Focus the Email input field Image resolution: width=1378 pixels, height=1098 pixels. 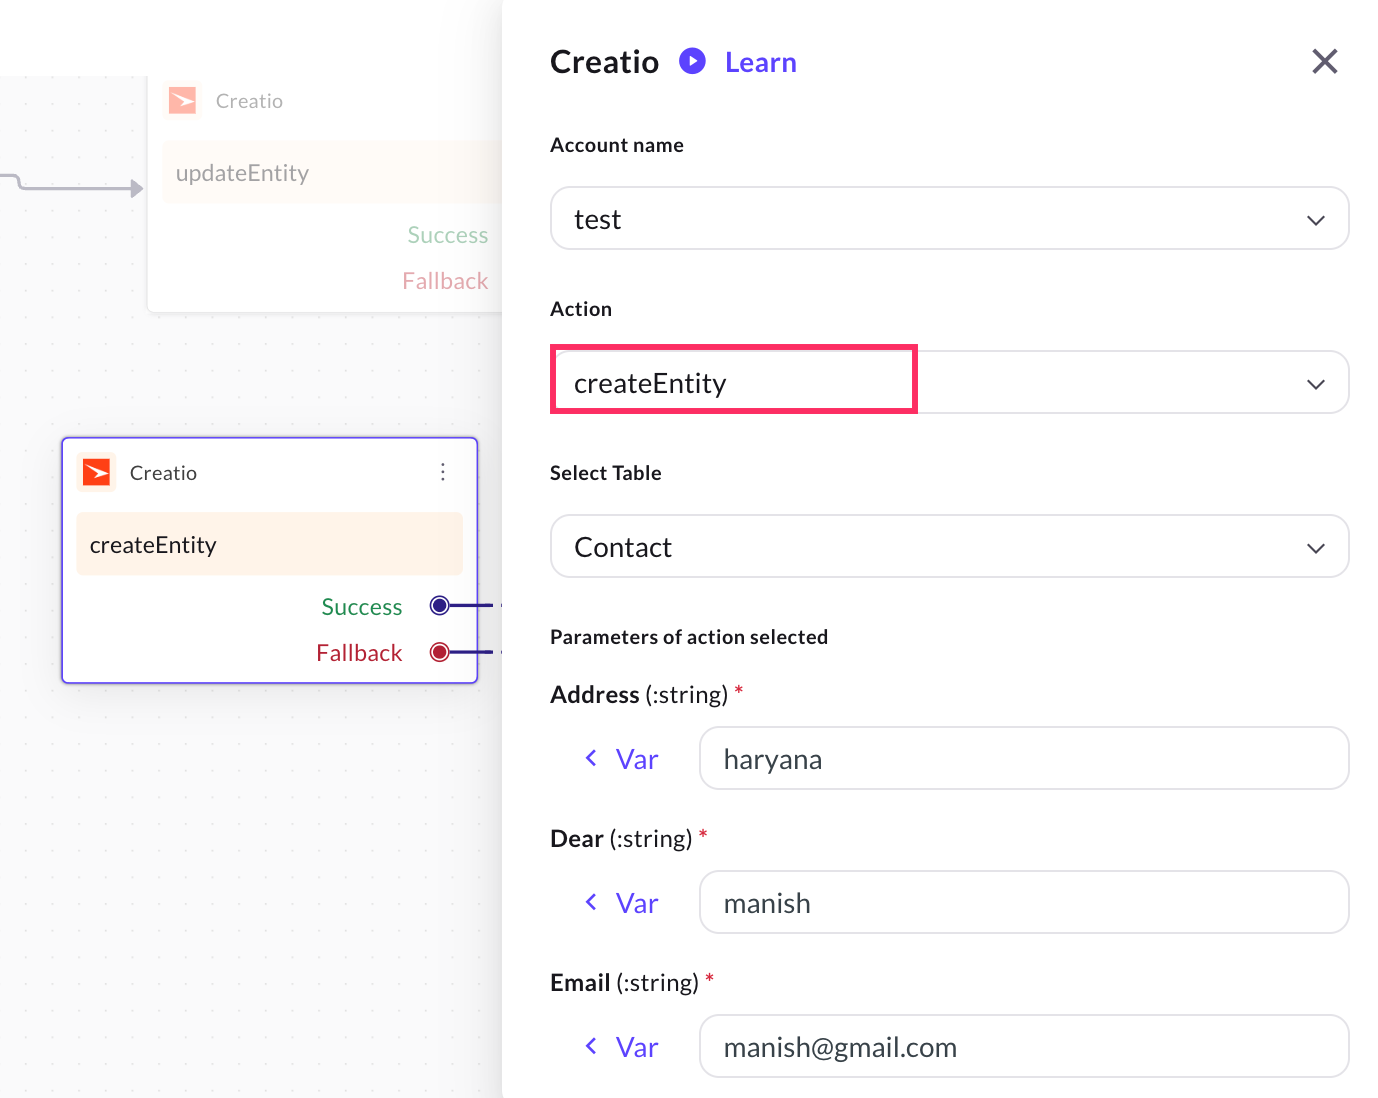1023,1047
